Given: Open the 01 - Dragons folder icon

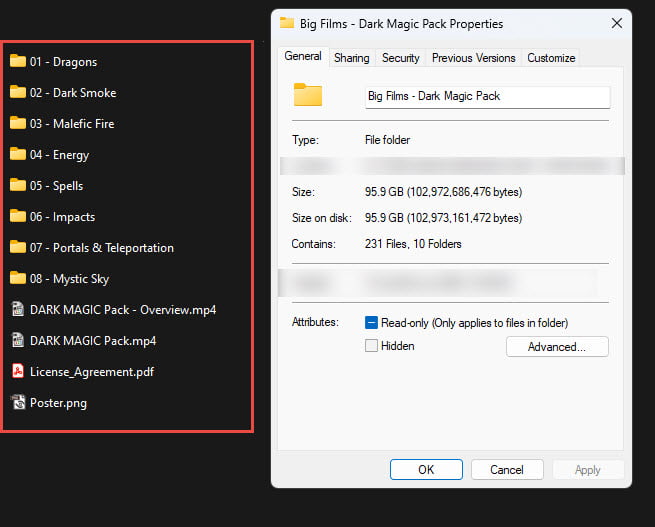Looking at the screenshot, I should pyautogui.click(x=18, y=61).
